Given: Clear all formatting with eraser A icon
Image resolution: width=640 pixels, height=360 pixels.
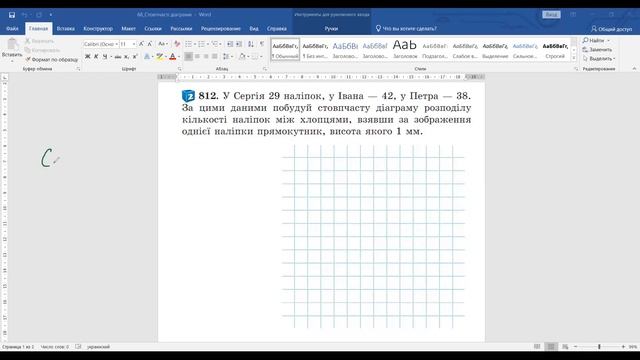Looking at the screenshot, I should [x=177, y=44].
